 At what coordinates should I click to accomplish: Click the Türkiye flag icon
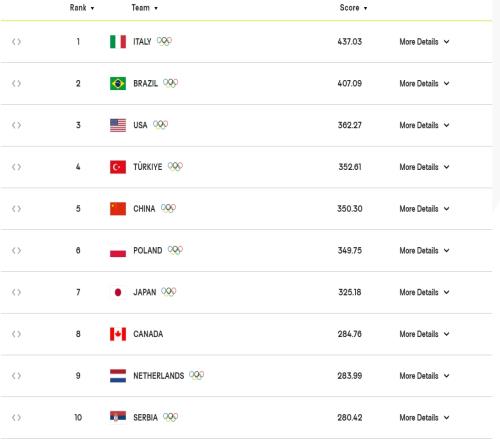click(x=118, y=167)
